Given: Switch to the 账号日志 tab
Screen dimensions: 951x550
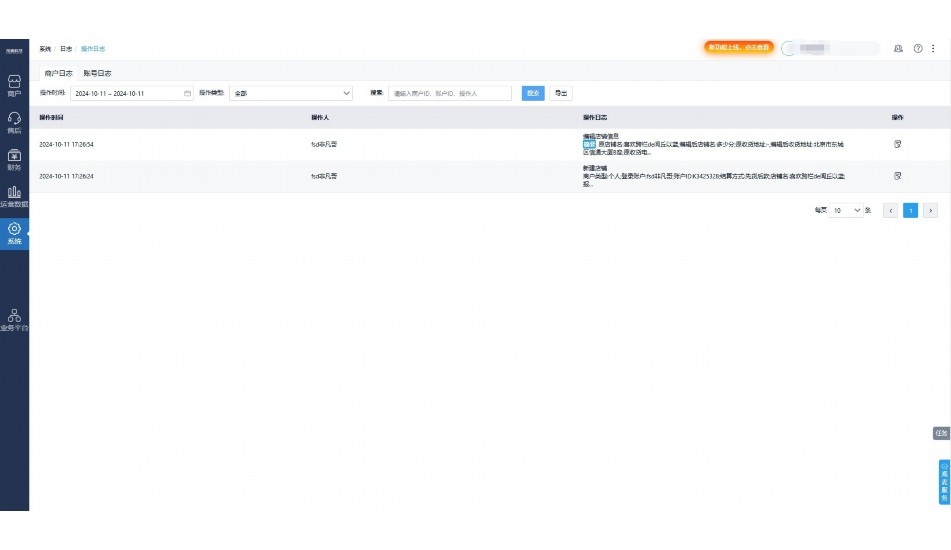Looking at the screenshot, I should coord(97,73).
